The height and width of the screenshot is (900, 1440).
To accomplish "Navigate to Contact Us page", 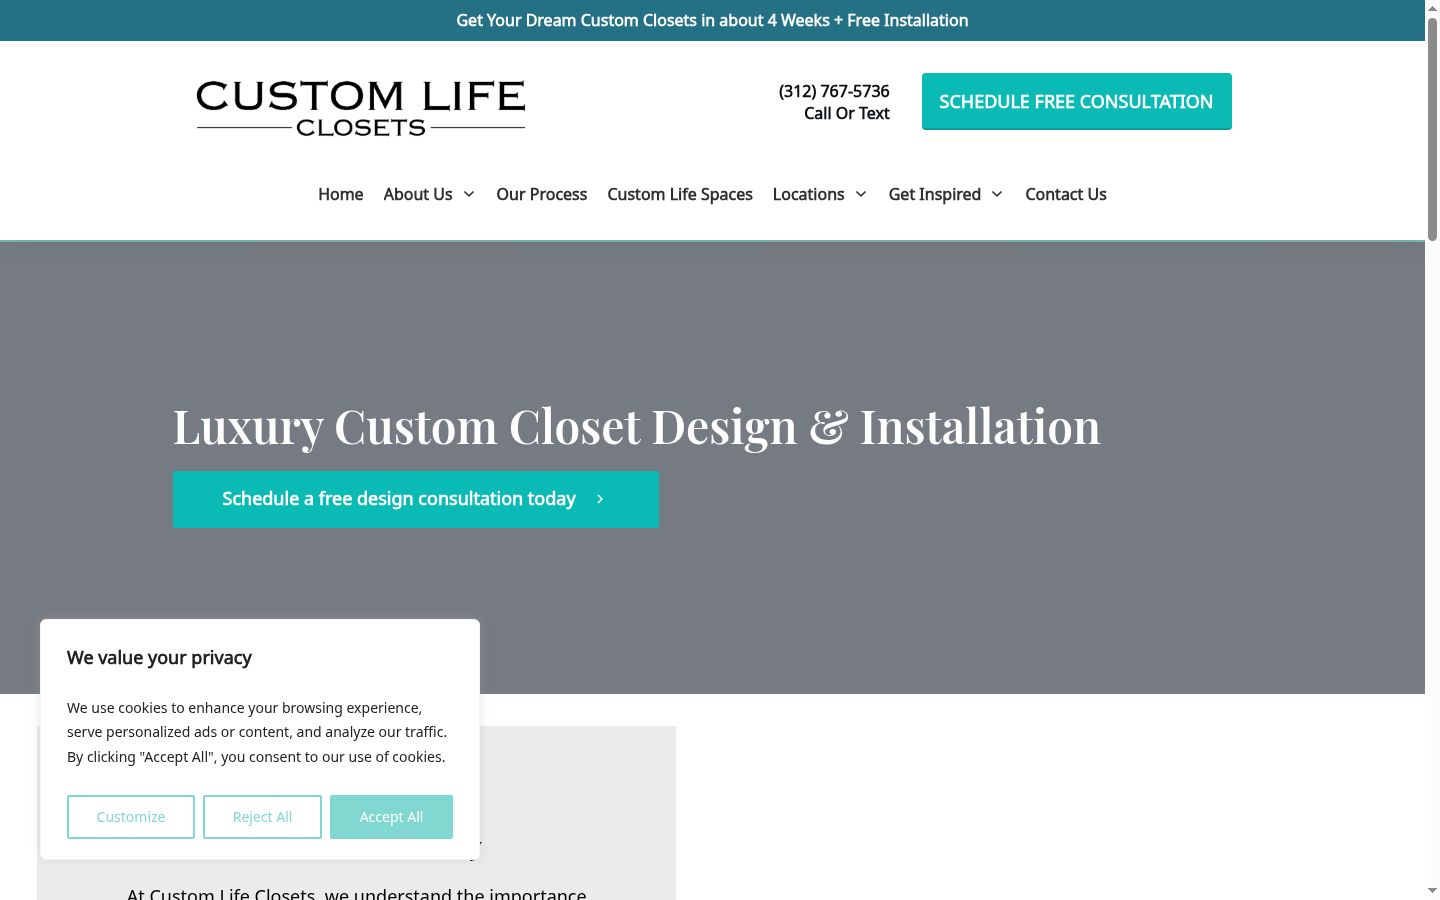I will click(1066, 194).
